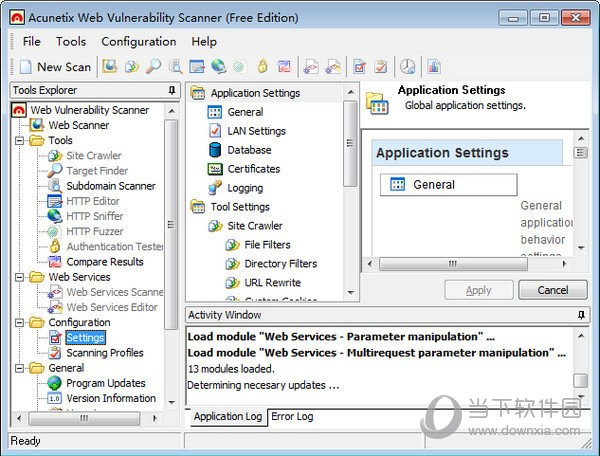Screen dimensions: 600x456
Task: Switch to the Error Log tab
Action: pos(292,417)
